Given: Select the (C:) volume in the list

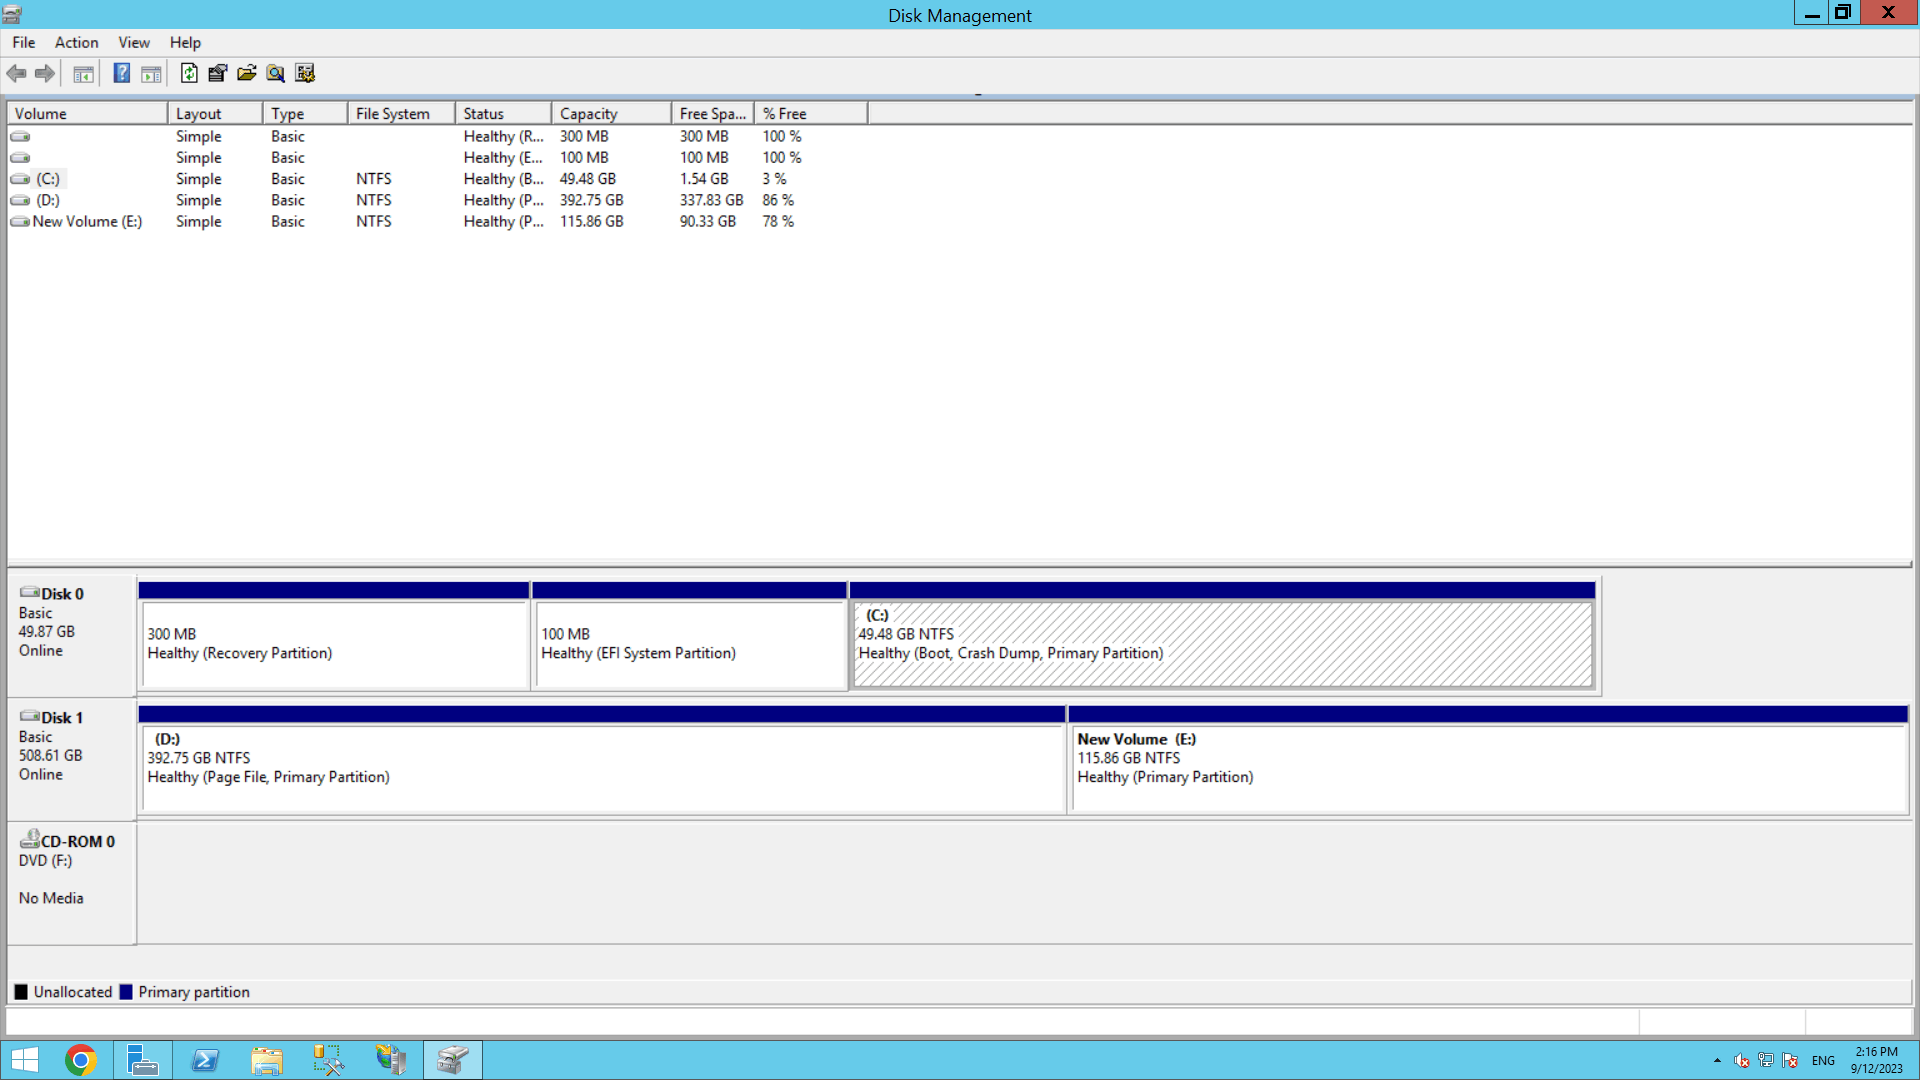Looking at the screenshot, I should [x=48, y=179].
